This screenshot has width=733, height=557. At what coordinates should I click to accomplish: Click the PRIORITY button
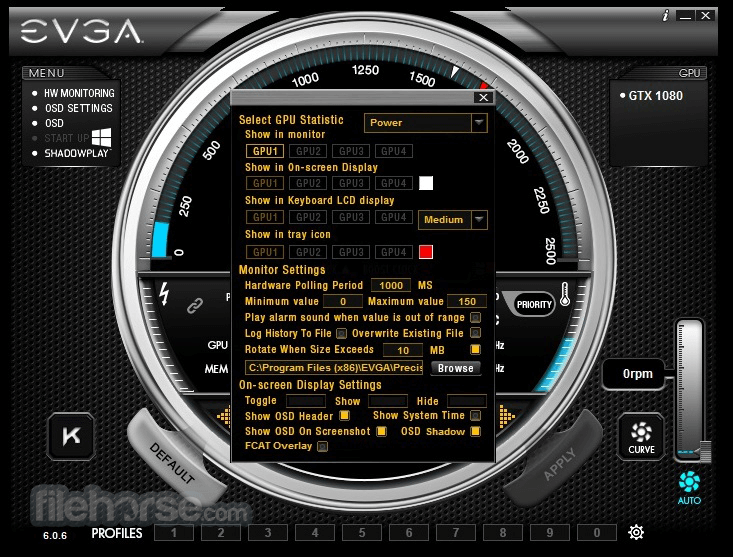pyautogui.click(x=534, y=305)
